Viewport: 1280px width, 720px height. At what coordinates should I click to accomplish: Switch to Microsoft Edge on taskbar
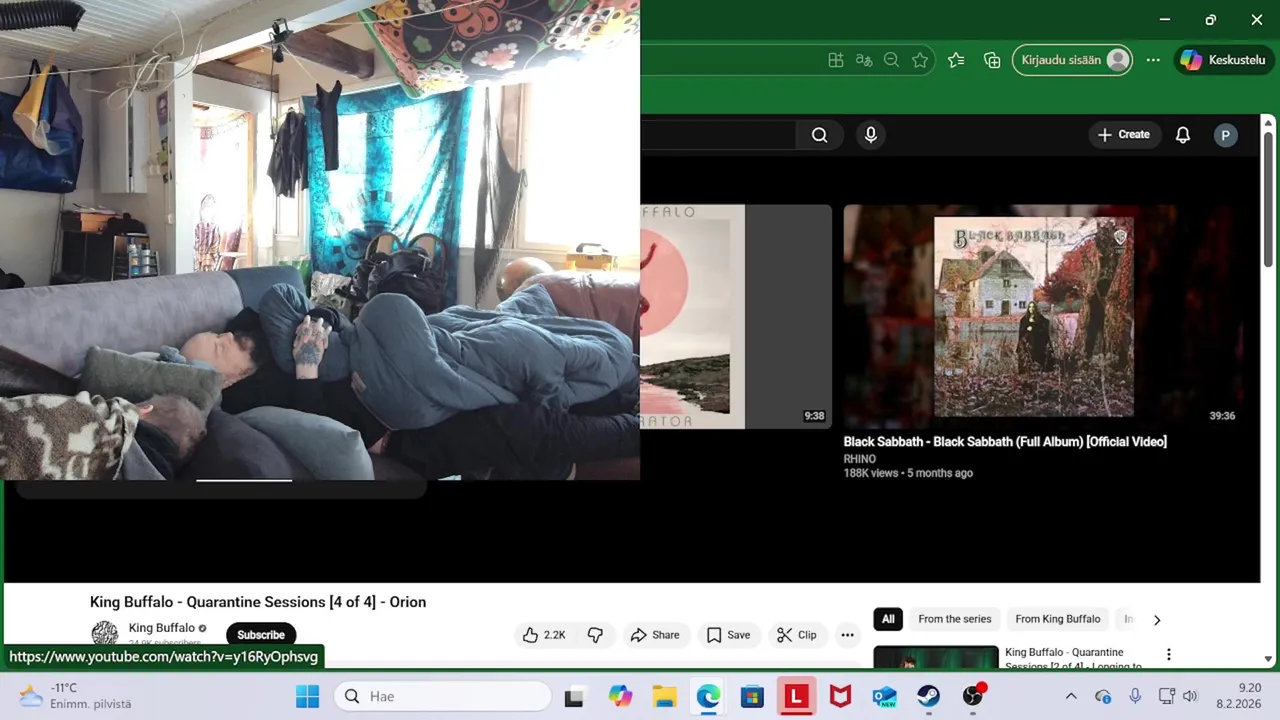click(x=708, y=696)
